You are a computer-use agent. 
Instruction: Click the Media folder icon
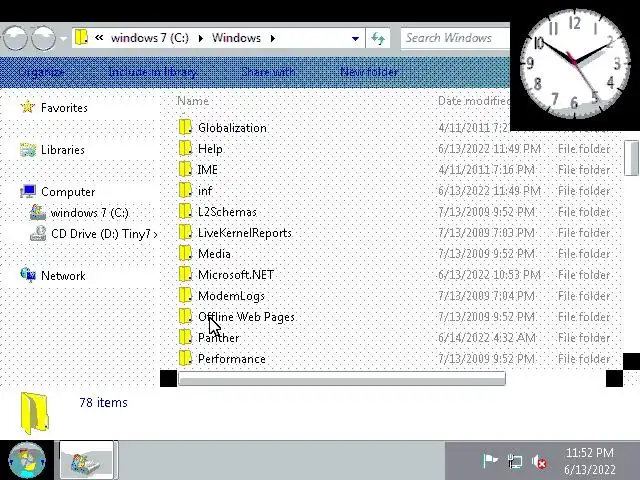click(185, 253)
